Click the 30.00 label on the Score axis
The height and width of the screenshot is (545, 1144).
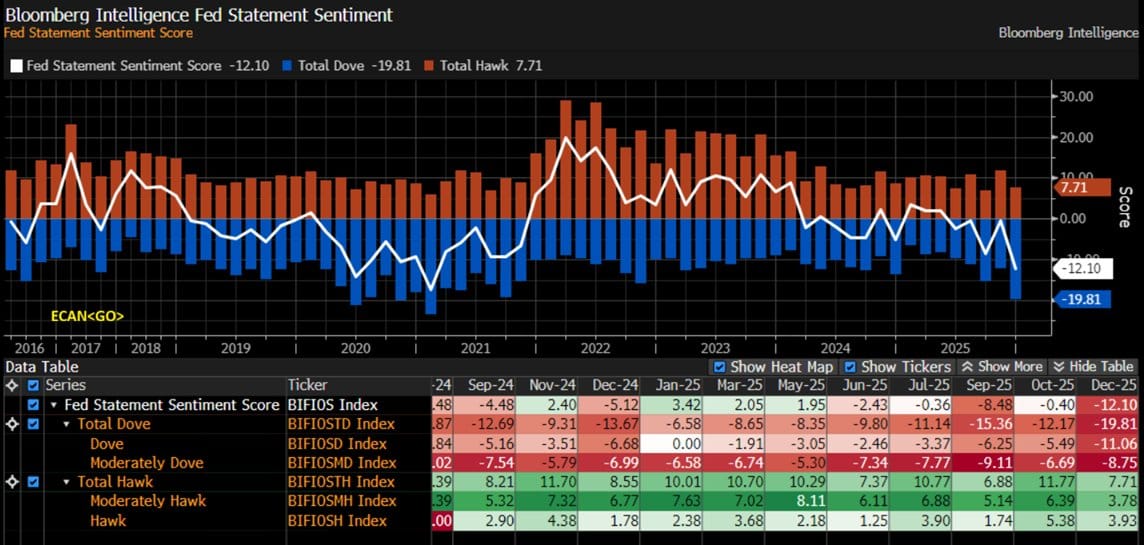pos(1076,96)
